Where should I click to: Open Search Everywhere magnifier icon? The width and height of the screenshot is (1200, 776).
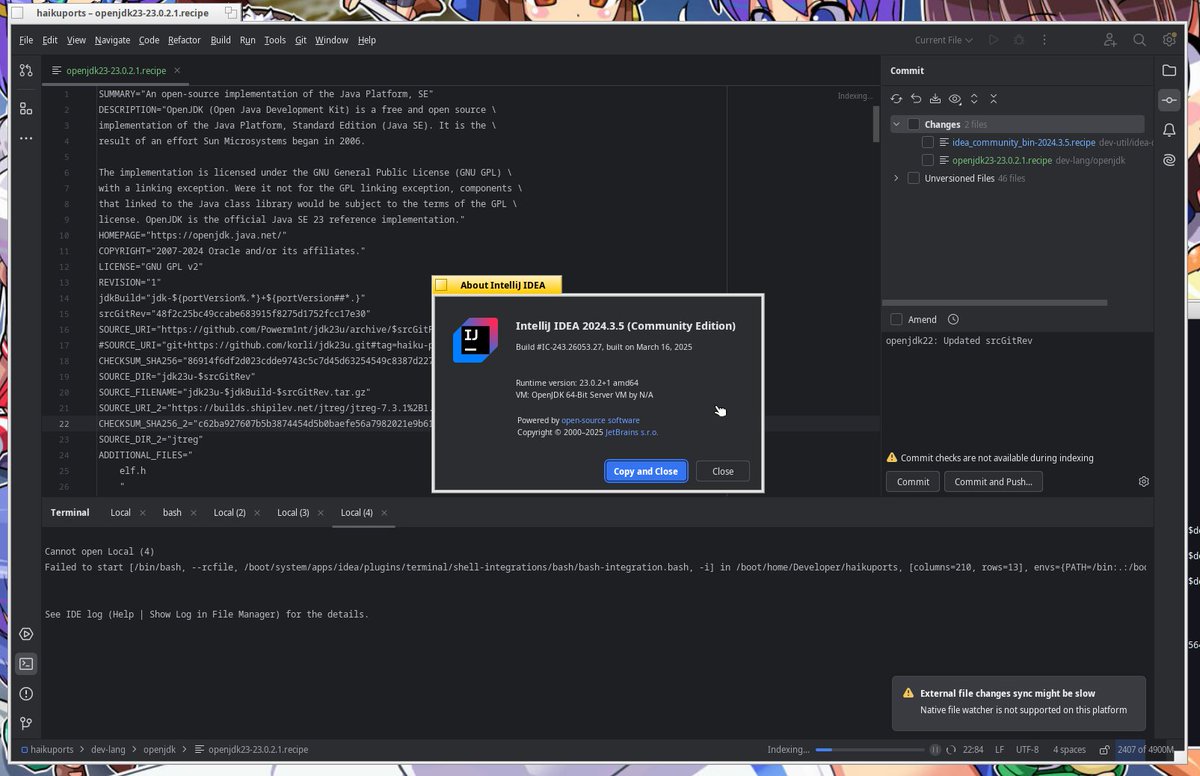1139,40
